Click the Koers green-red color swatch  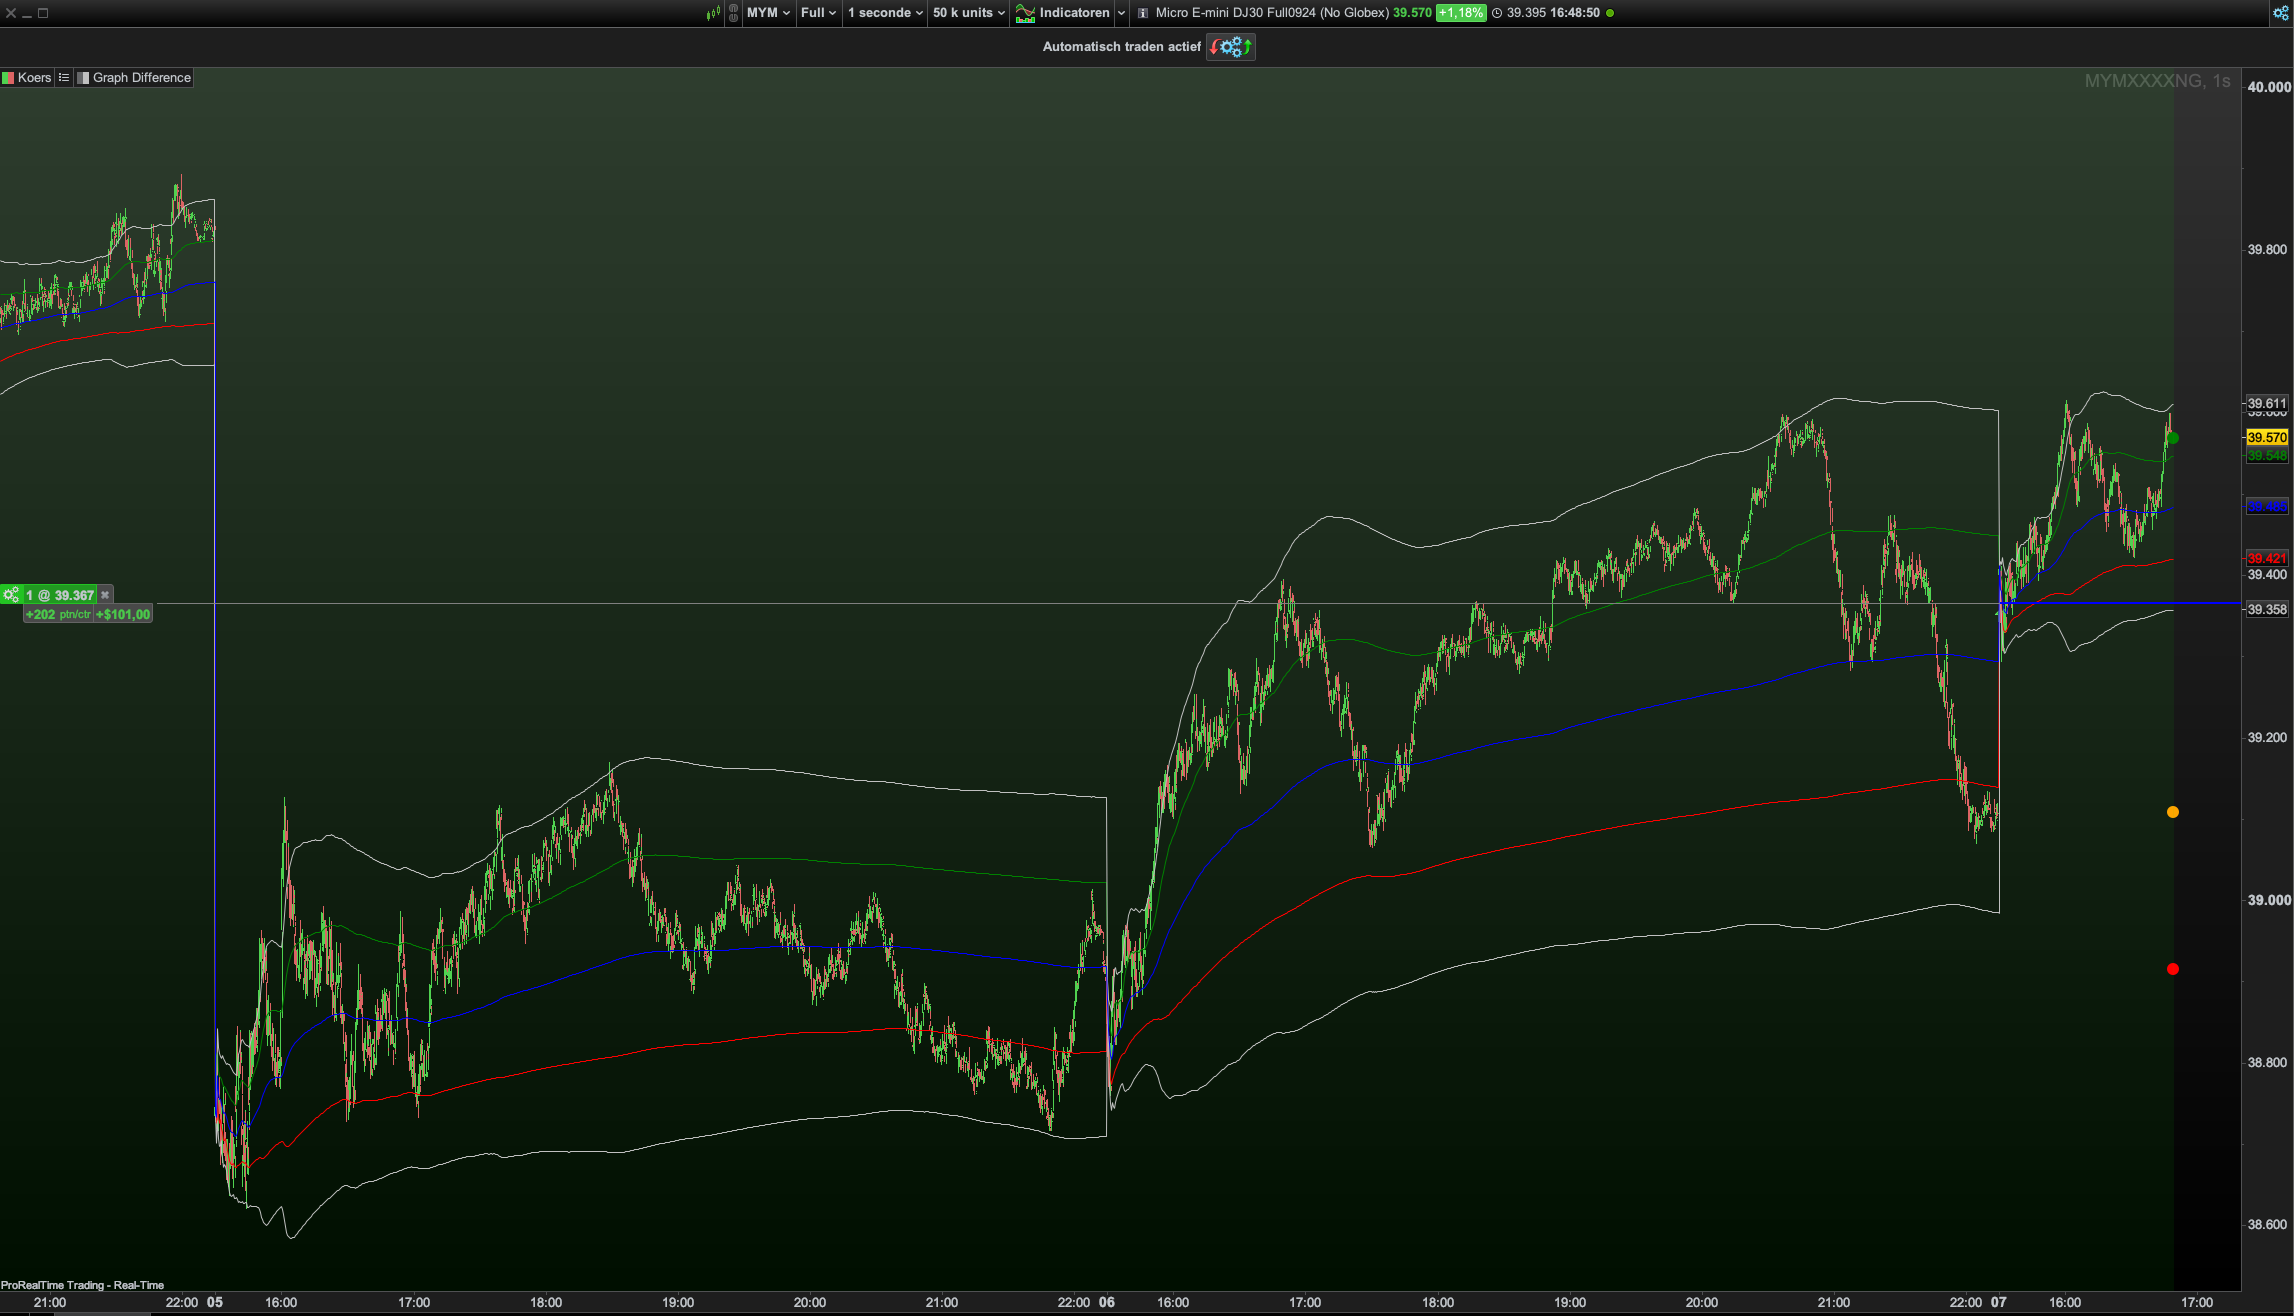[8, 78]
